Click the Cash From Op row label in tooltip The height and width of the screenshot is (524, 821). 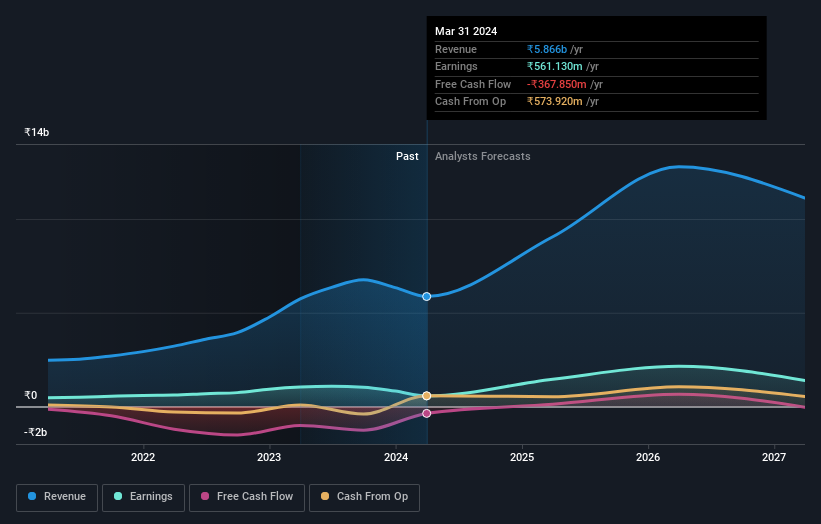click(x=471, y=102)
